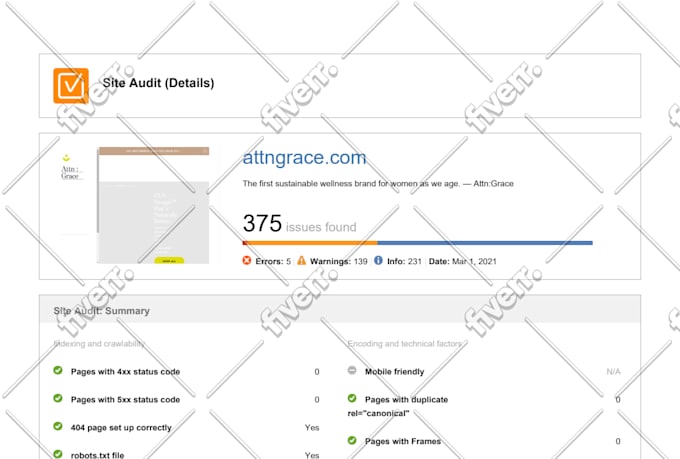Click the green check beside Pages with 5xx
Viewport: 680px width, 459px height.
tap(58, 398)
